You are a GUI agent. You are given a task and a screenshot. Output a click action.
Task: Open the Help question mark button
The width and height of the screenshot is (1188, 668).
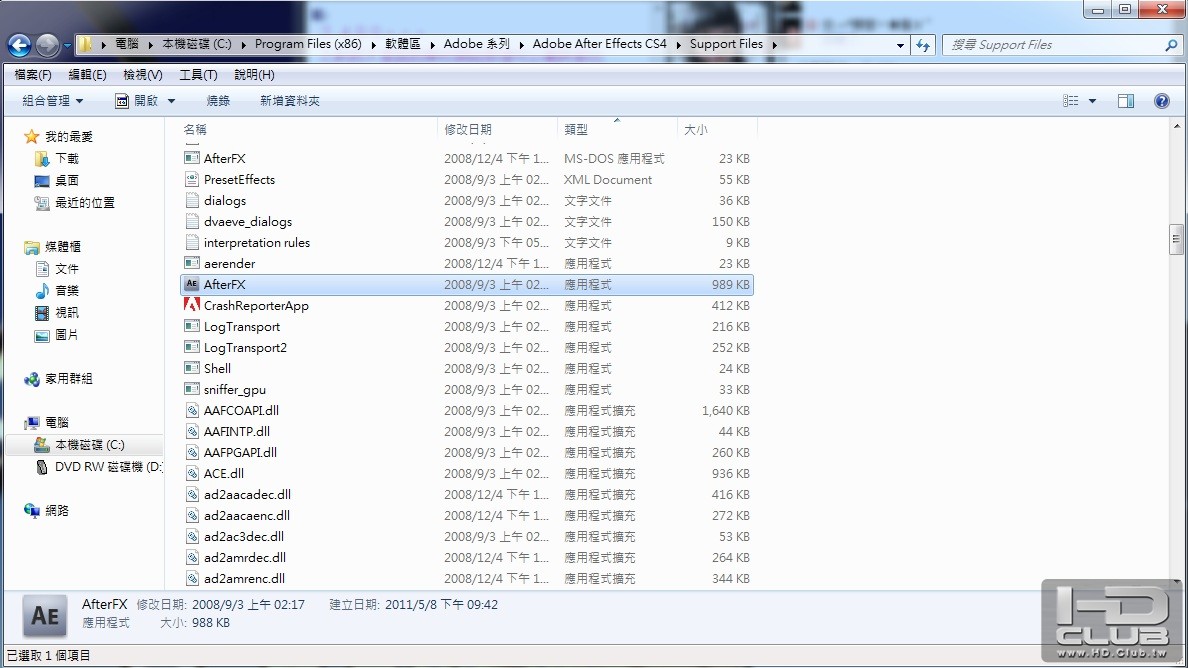point(1161,101)
